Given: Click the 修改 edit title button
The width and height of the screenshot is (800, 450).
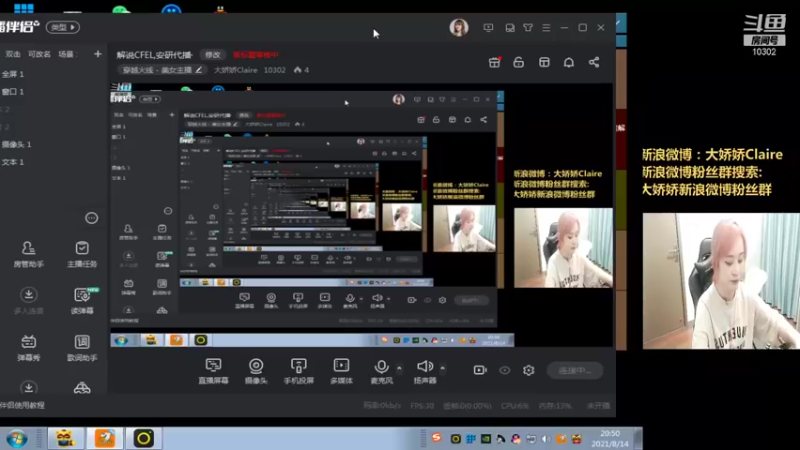Looking at the screenshot, I should point(213,55).
